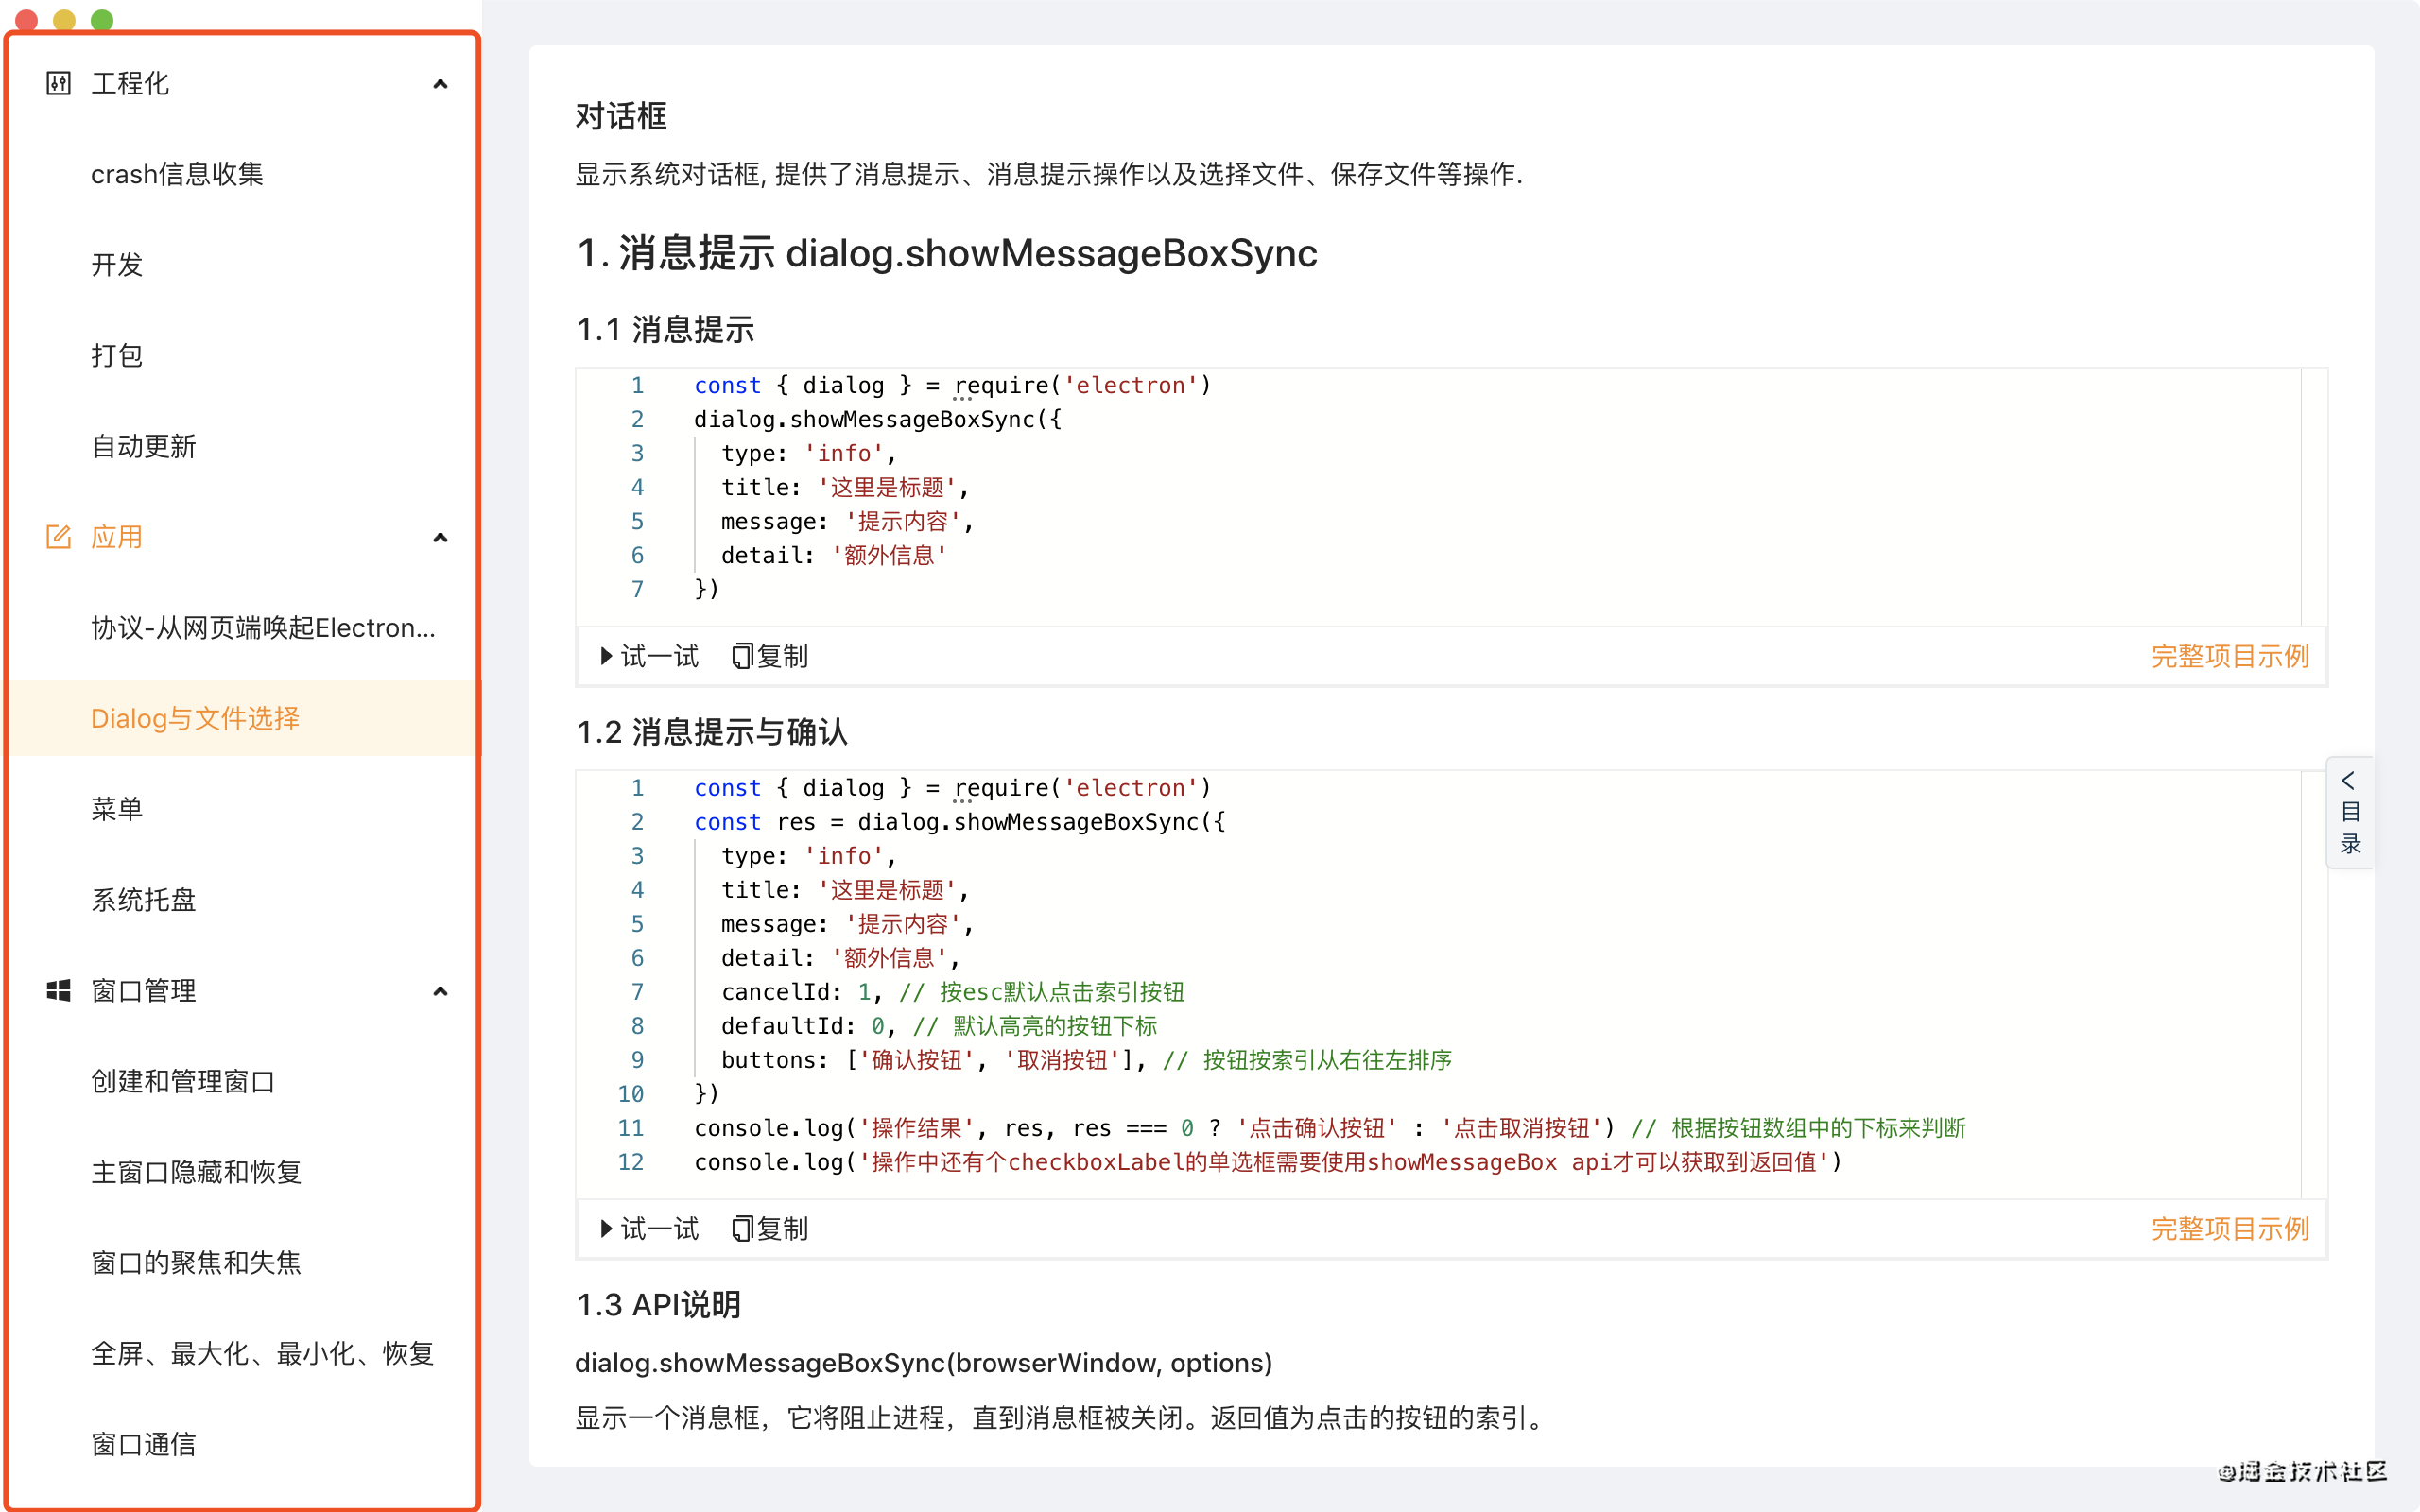This screenshot has height=1512, width=2420.
Task: Open 协议-从网页端唤起Electron item
Action: coord(263,627)
